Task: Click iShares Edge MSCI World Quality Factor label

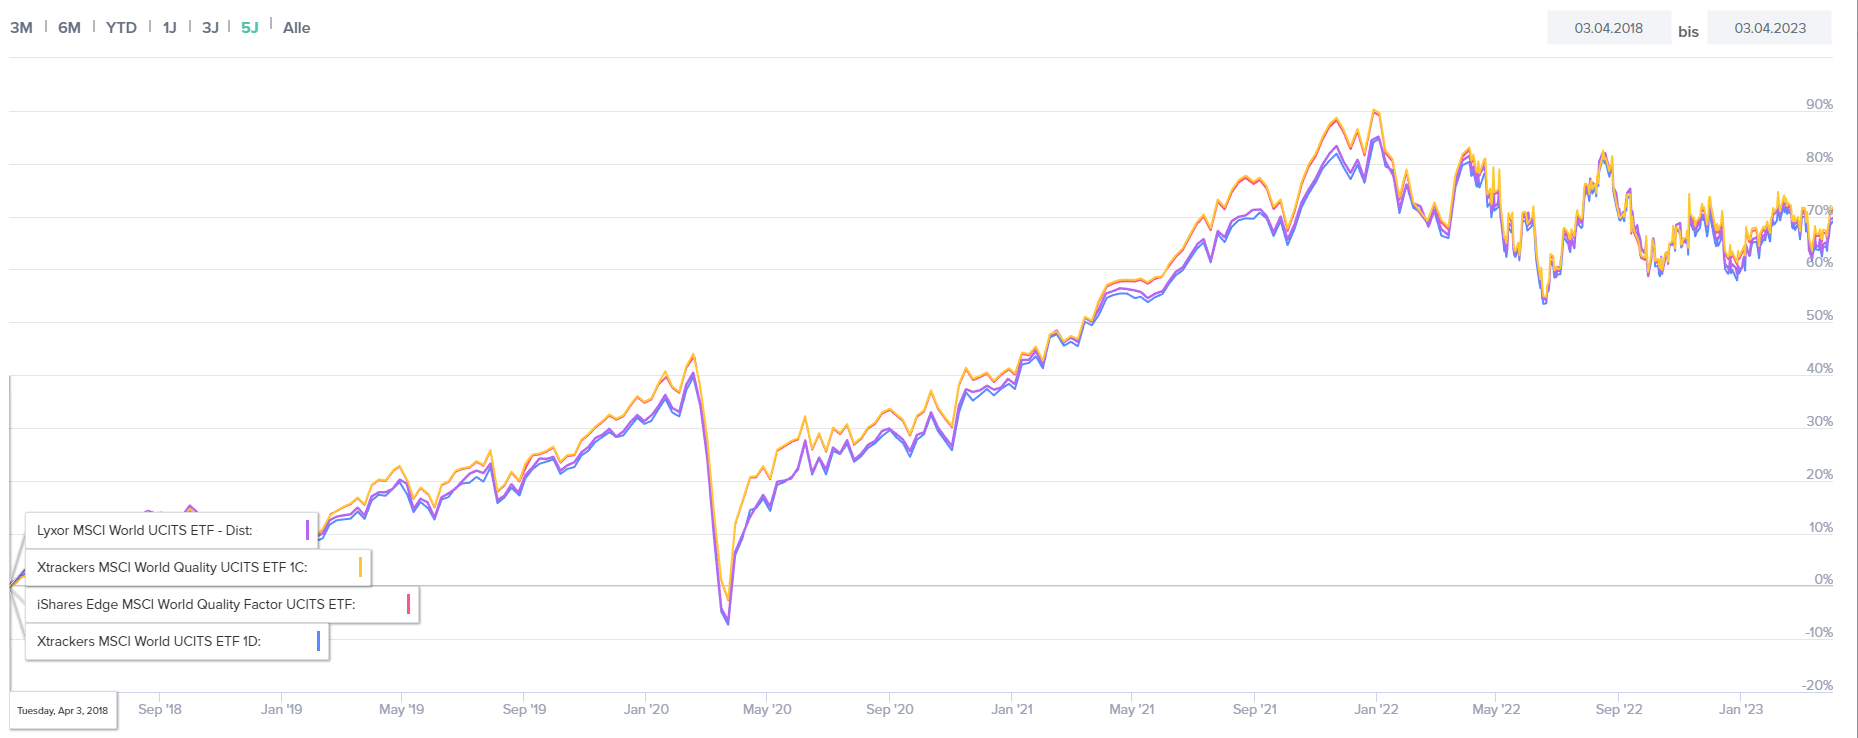Action: [196, 604]
